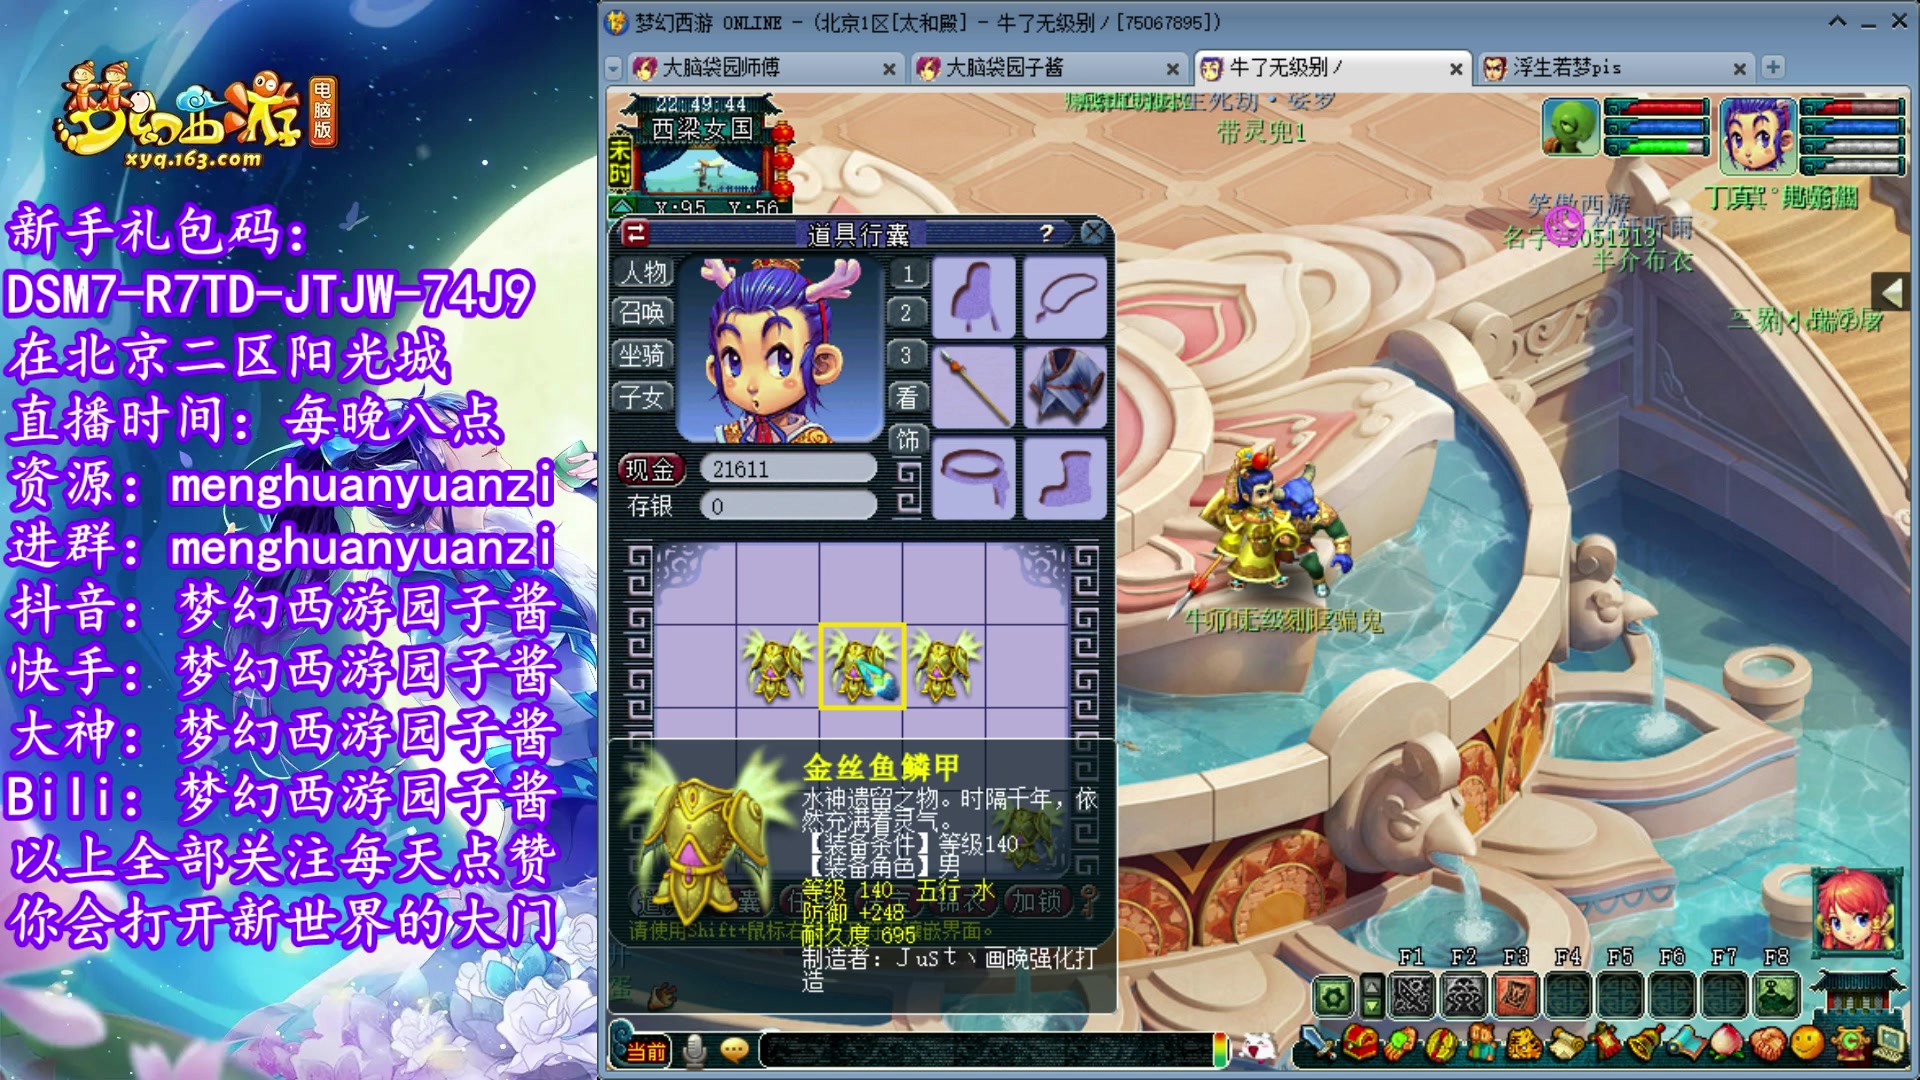Activate the green F8 shortcut slot
1920x1080 pixels.
(x=1776, y=996)
